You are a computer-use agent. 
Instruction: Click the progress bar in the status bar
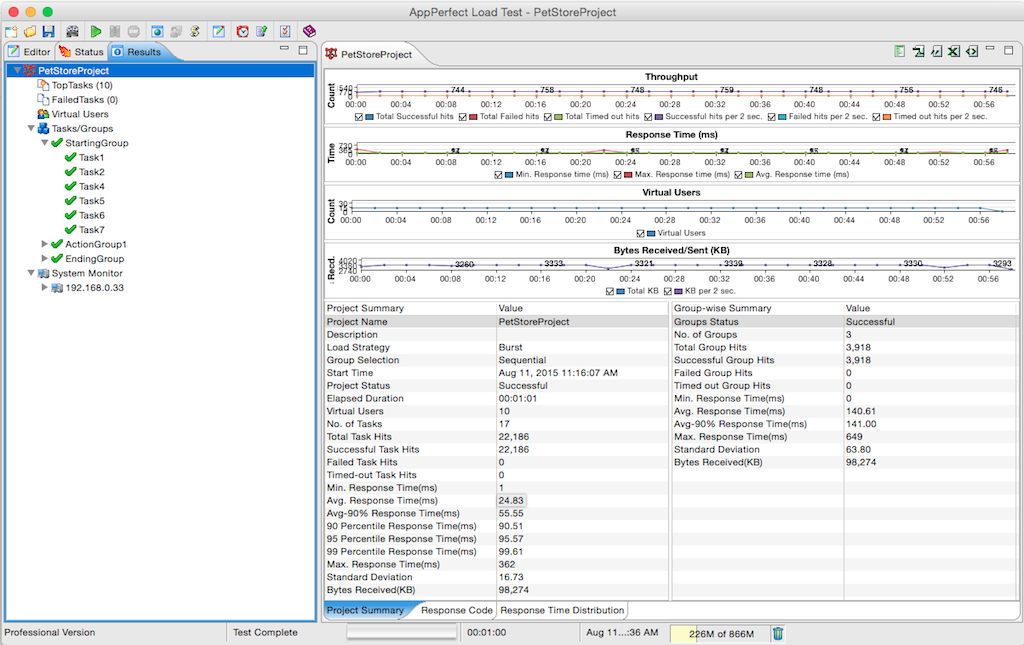[402, 632]
